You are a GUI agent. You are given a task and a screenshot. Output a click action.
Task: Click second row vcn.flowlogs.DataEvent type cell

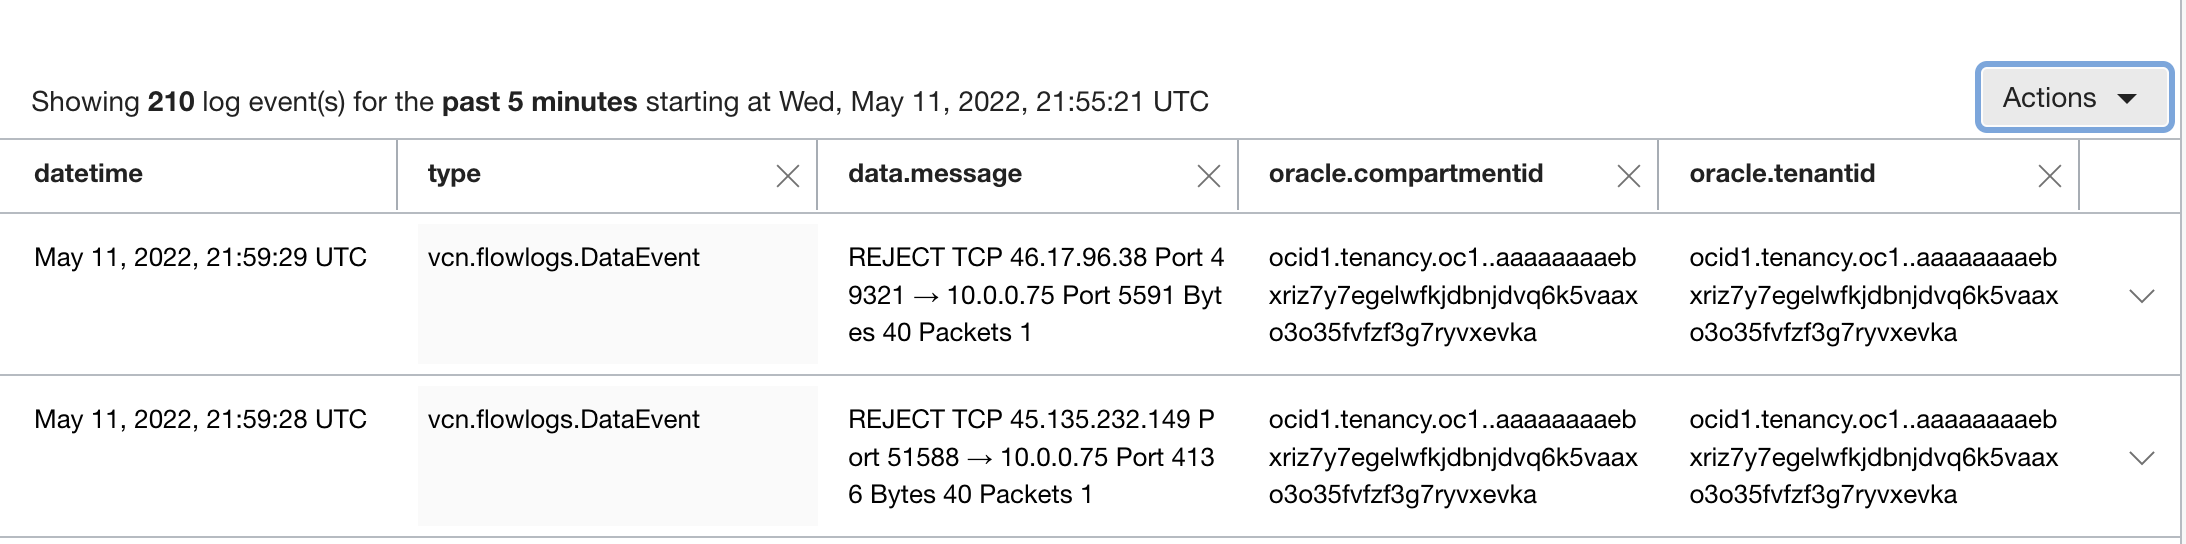point(563,420)
